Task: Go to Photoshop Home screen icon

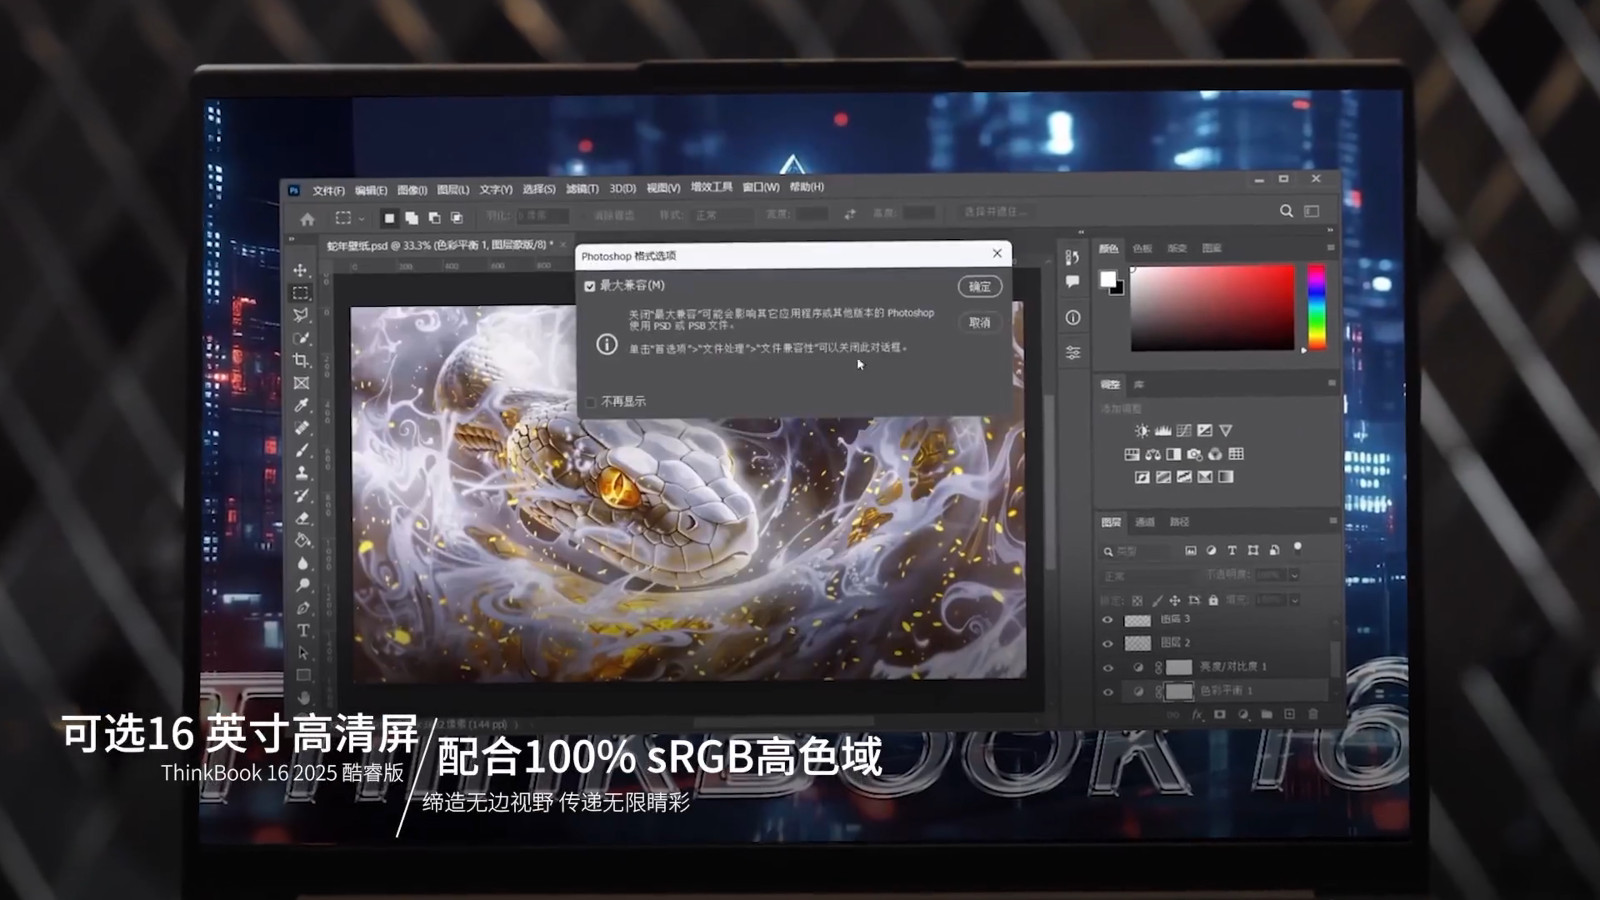Action: (x=308, y=219)
